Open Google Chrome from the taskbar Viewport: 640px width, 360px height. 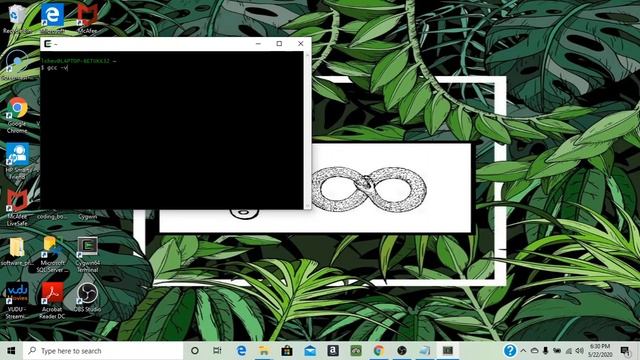click(379, 351)
